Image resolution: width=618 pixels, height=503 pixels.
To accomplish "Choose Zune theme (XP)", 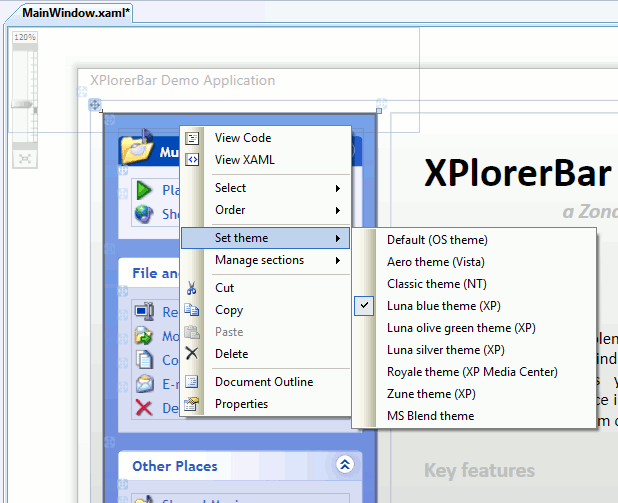I will click(x=475, y=394).
